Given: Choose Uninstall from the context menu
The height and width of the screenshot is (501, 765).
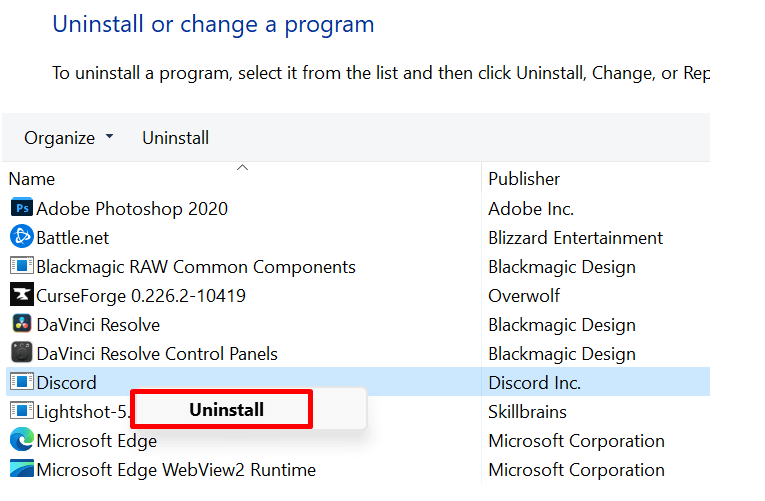Looking at the screenshot, I should click(227, 410).
